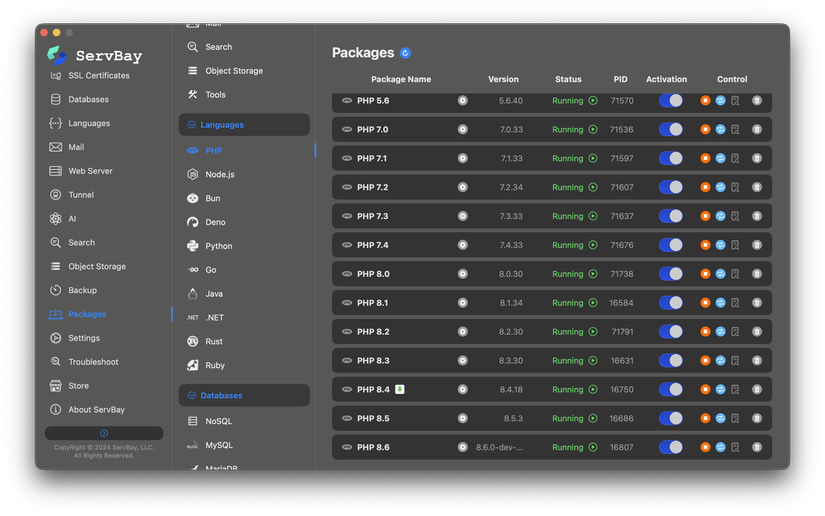This screenshot has height=516, width=825.
Task: Toggle activation switch for PHP 7.1
Action: [670, 158]
